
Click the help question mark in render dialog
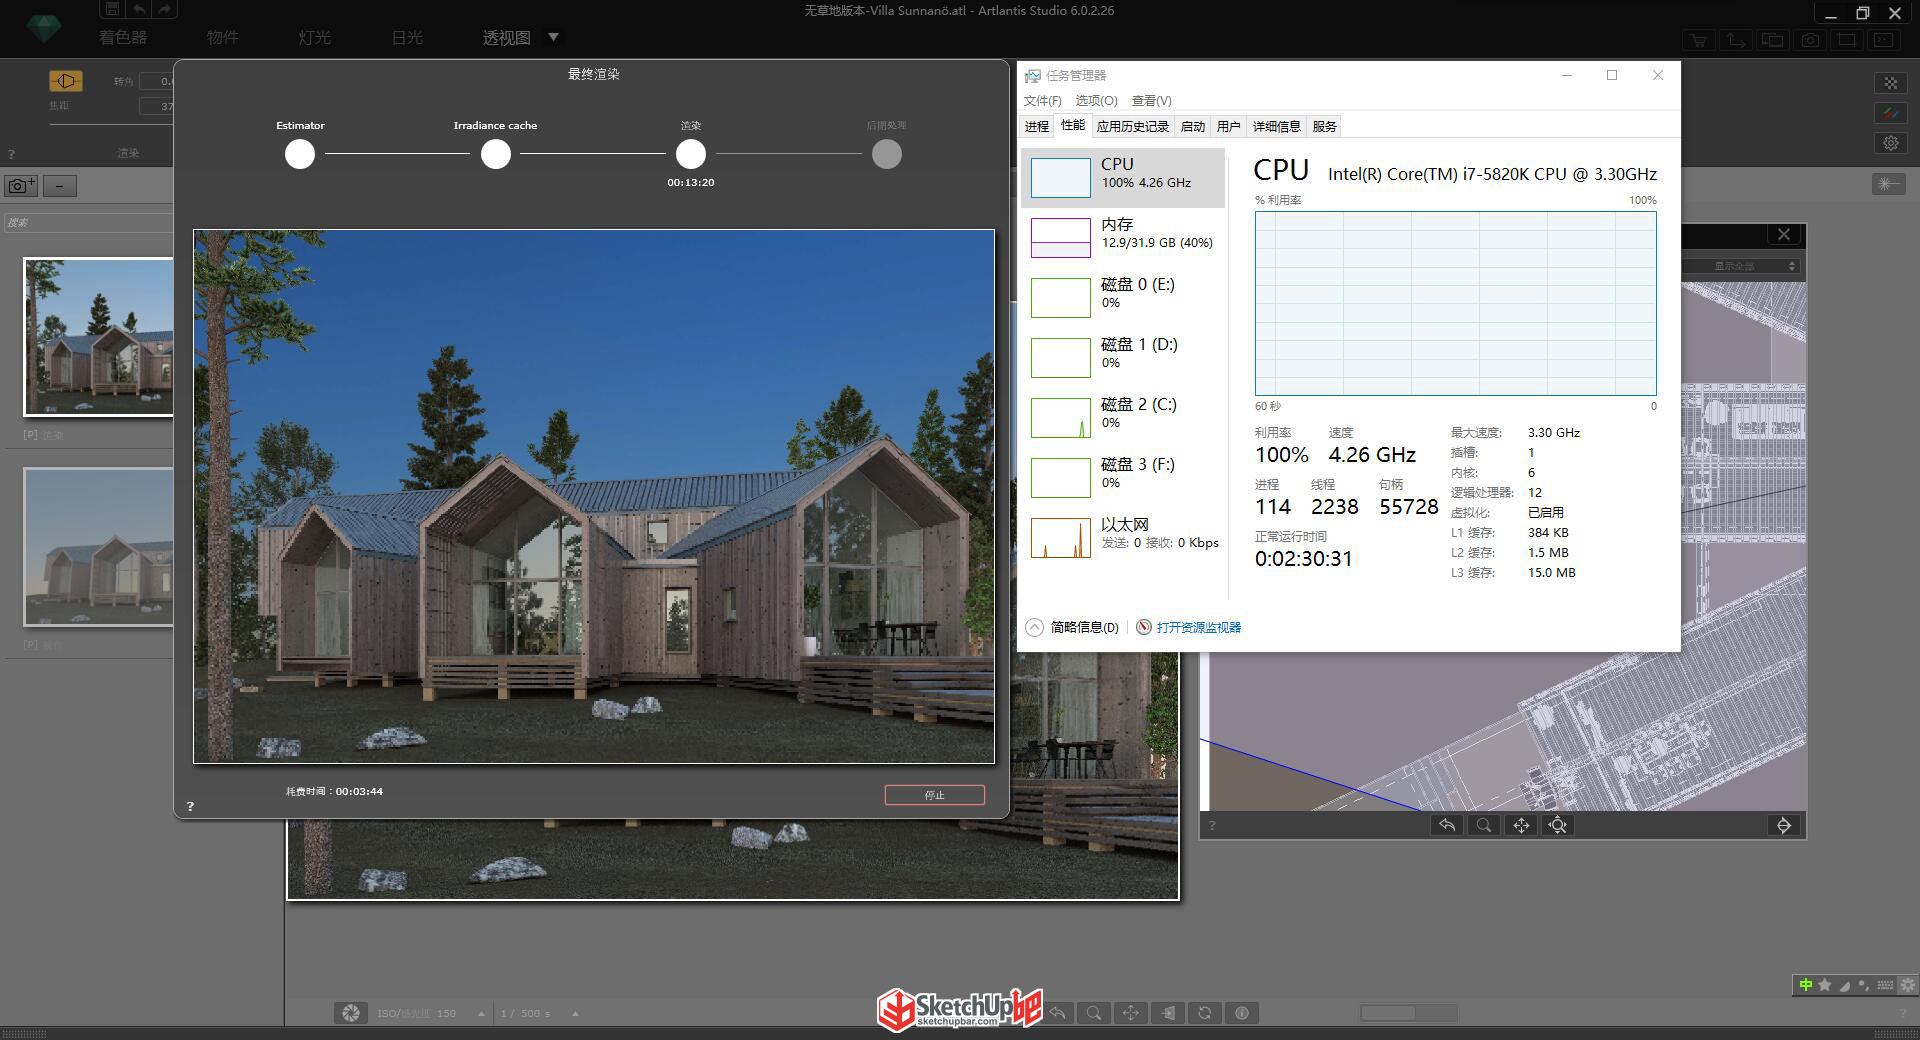[x=190, y=806]
